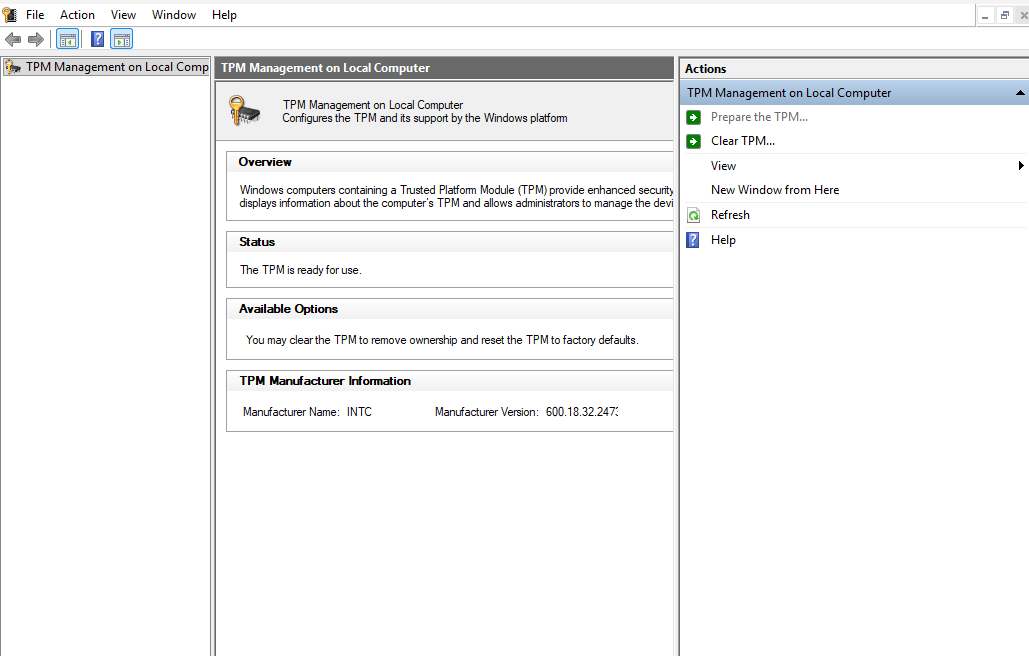Open the File menu
Screen dimensions: 1029x656
[x=35, y=14]
